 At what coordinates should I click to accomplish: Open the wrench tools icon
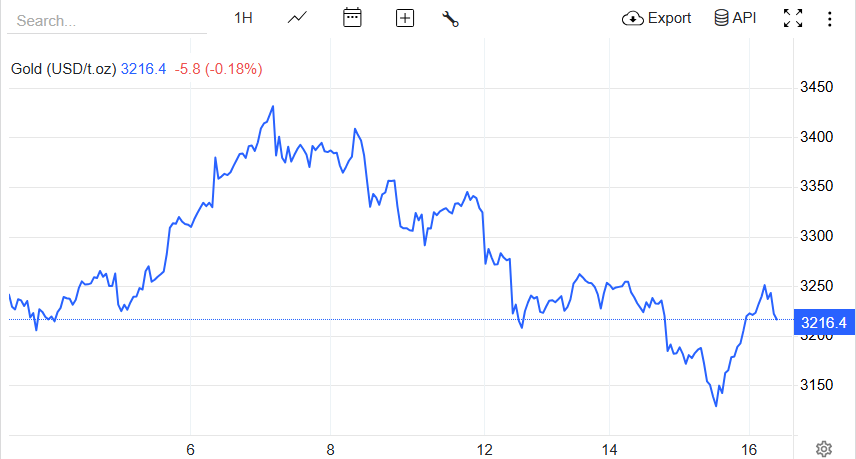point(450,19)
